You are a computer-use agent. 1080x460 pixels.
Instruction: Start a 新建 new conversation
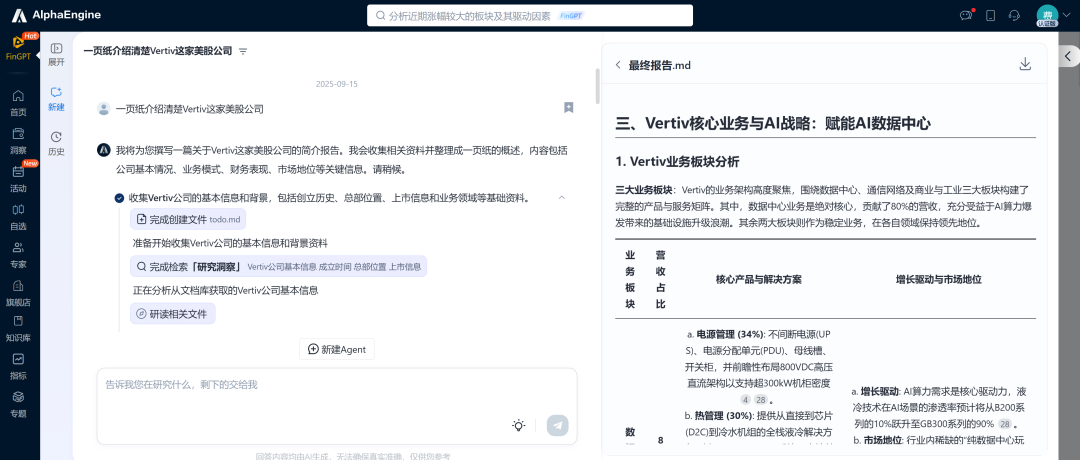[56, 99]
